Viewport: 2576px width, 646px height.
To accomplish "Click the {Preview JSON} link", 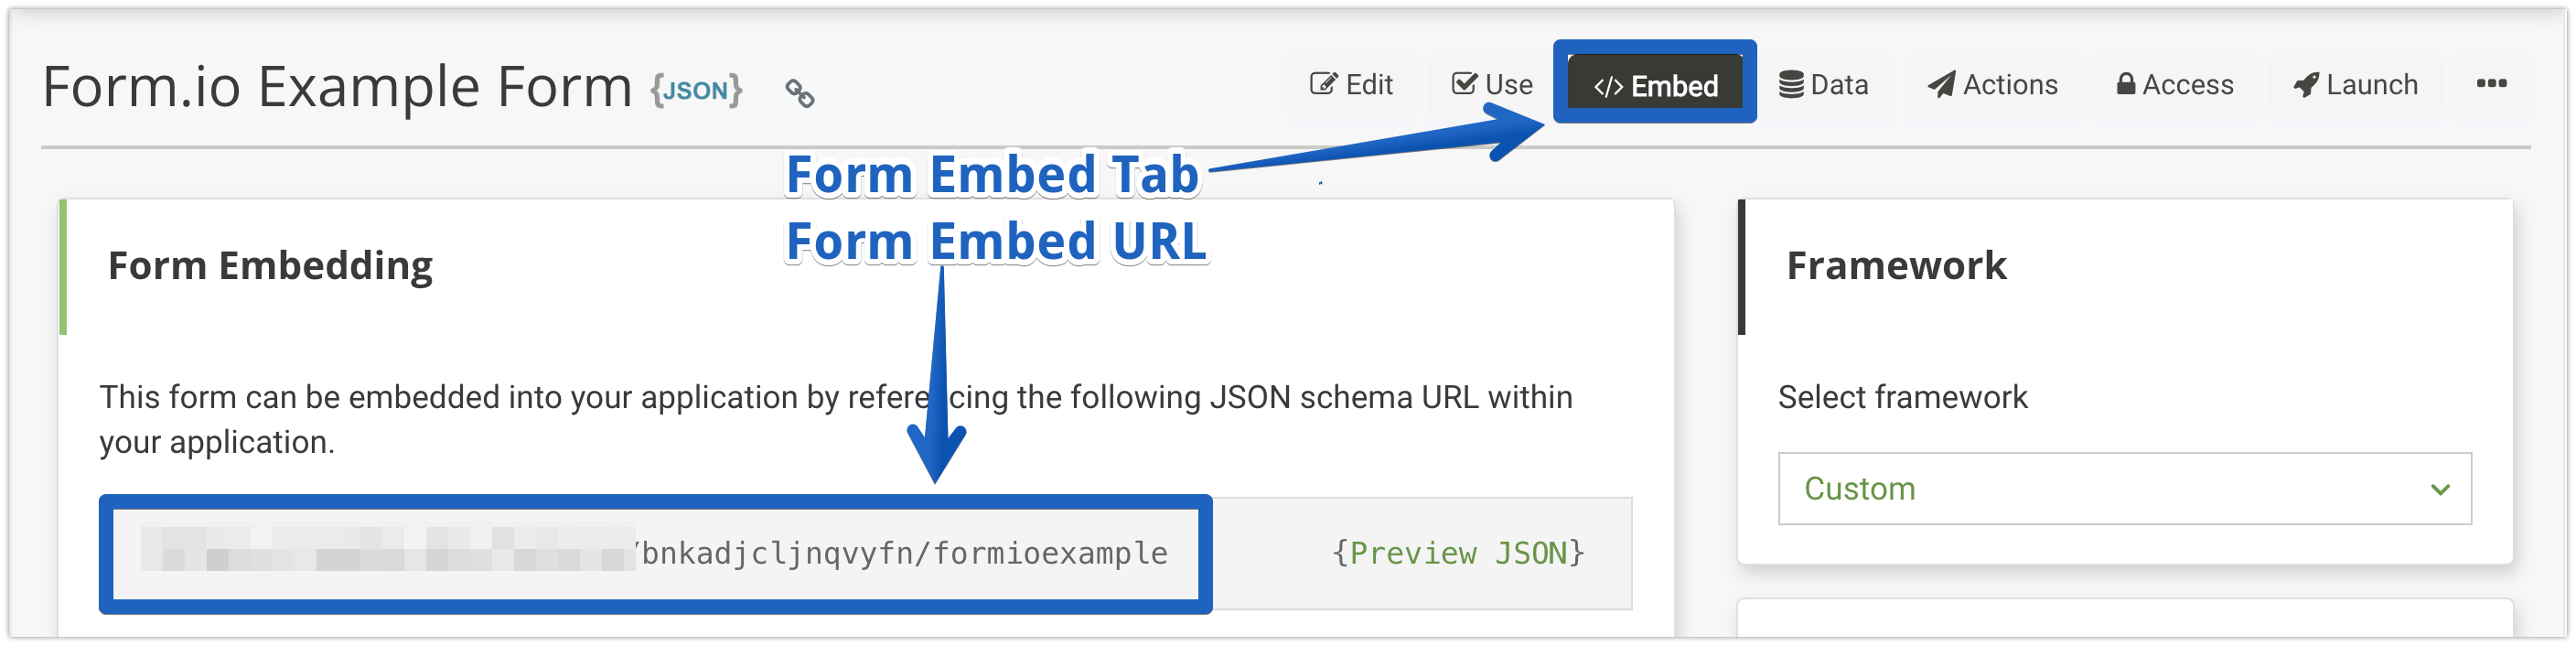I will point(1458,553).
